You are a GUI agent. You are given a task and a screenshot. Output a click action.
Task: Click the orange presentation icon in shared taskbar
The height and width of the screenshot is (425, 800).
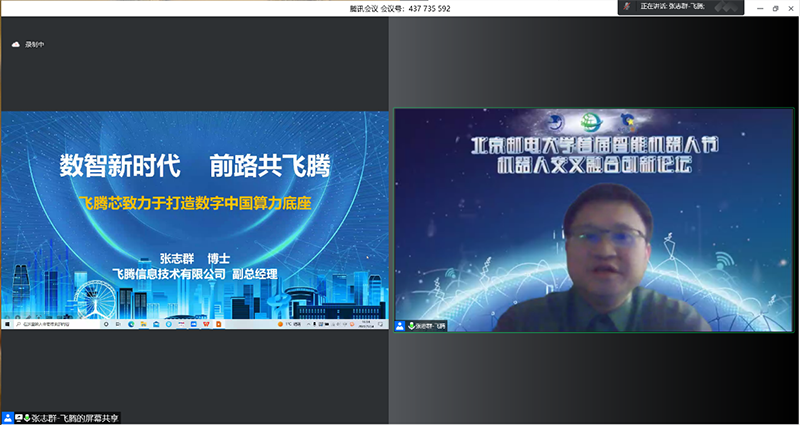(x=218, y=324)
